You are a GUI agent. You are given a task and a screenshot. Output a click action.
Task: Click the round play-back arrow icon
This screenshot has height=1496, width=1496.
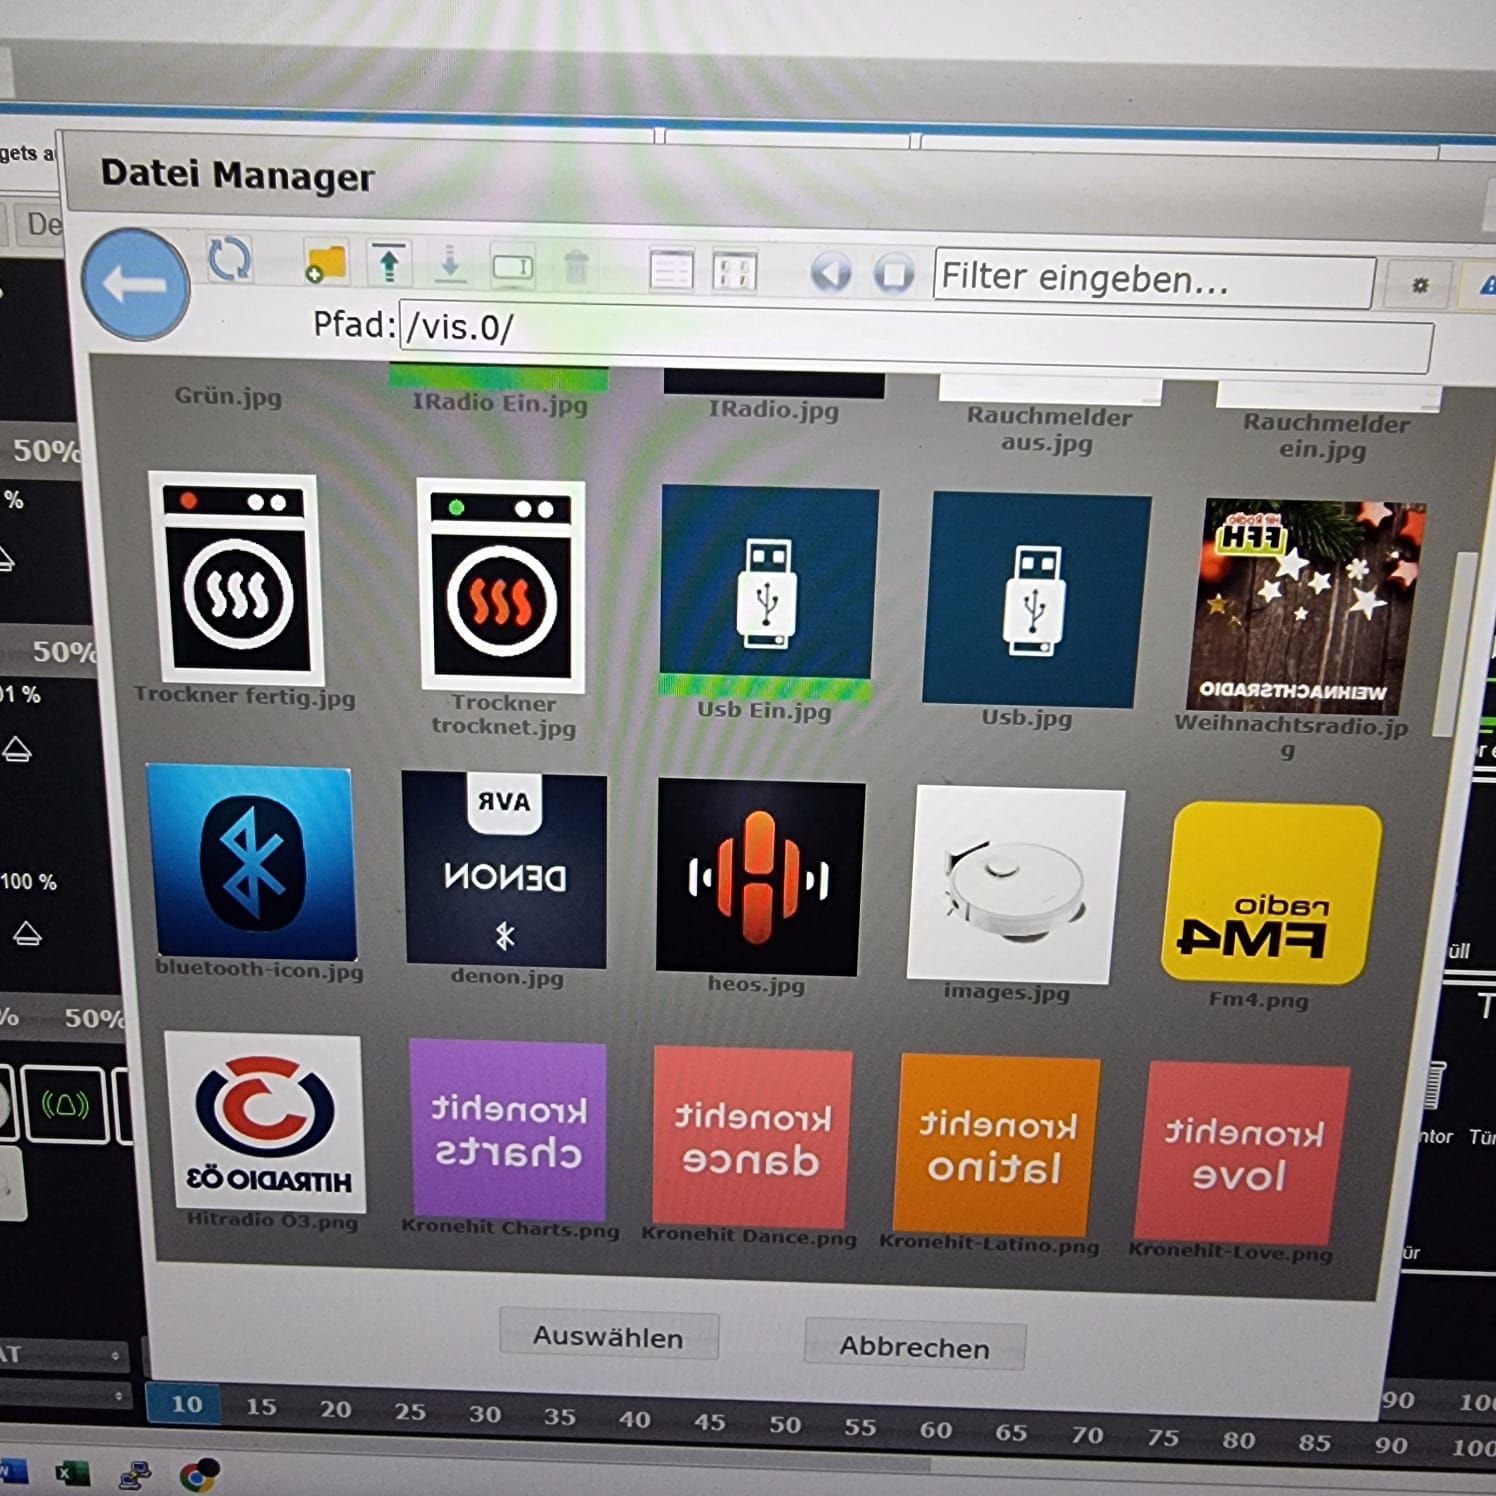[830, 272]
